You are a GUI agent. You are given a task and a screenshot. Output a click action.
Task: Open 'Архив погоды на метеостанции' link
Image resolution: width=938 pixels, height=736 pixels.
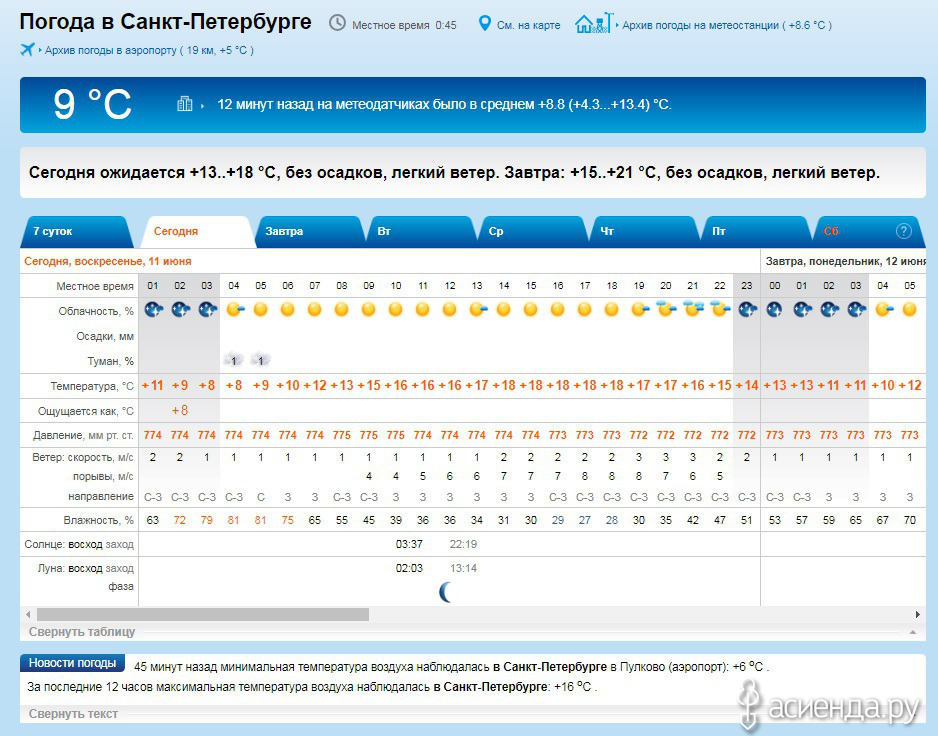tap(726, 25)
